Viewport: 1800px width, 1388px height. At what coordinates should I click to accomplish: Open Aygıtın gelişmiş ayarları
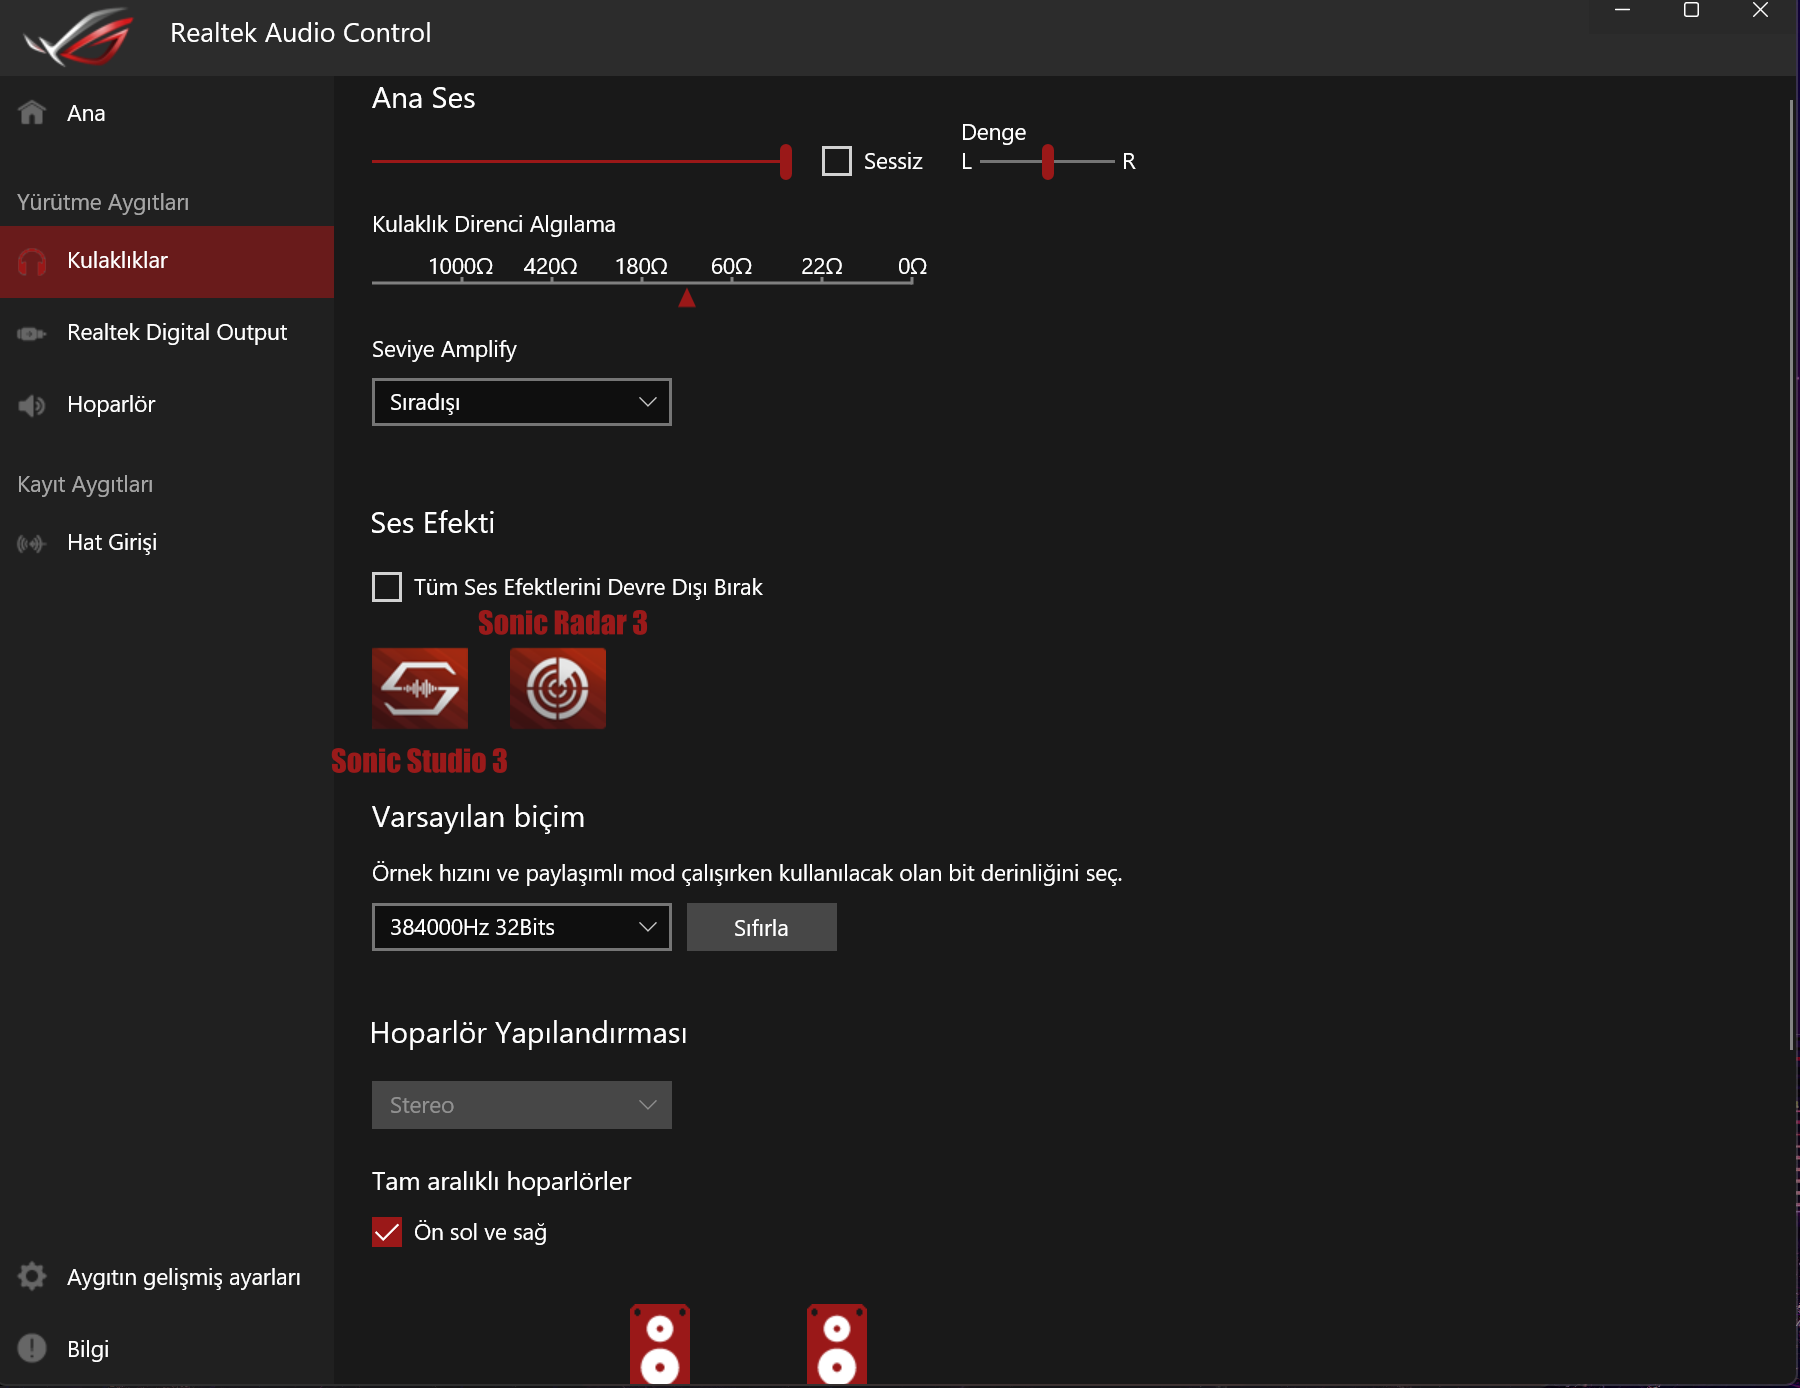pyautogui.click(x=167, y=1277)
